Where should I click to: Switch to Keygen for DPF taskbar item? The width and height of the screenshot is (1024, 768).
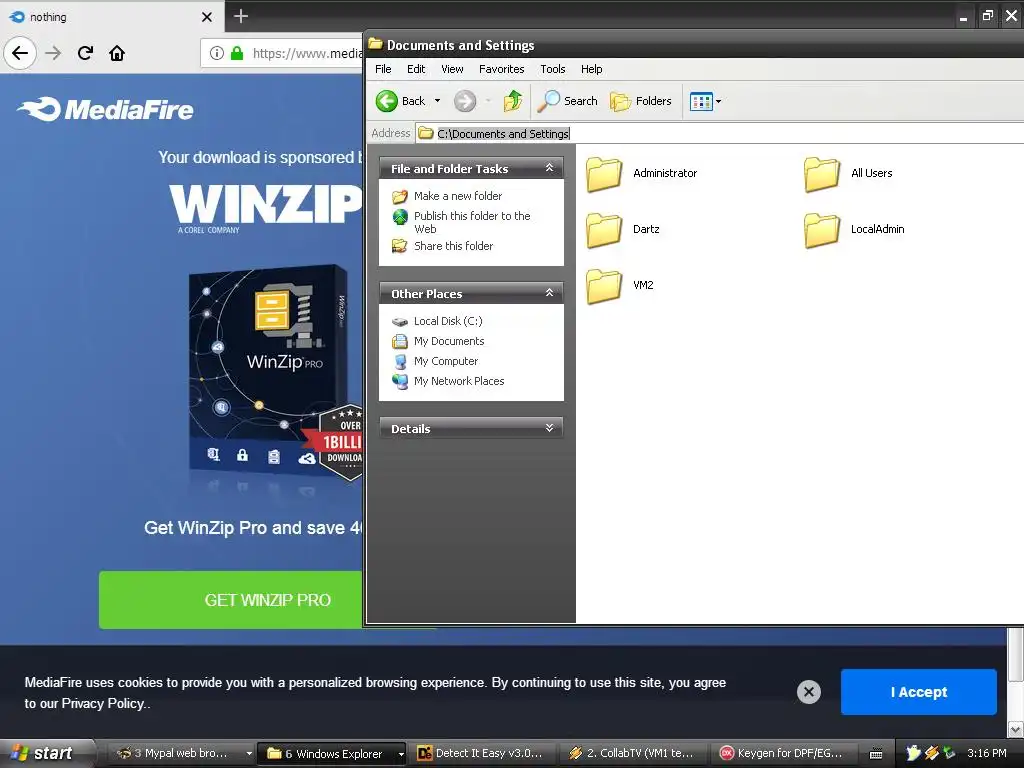pos(782,753)
